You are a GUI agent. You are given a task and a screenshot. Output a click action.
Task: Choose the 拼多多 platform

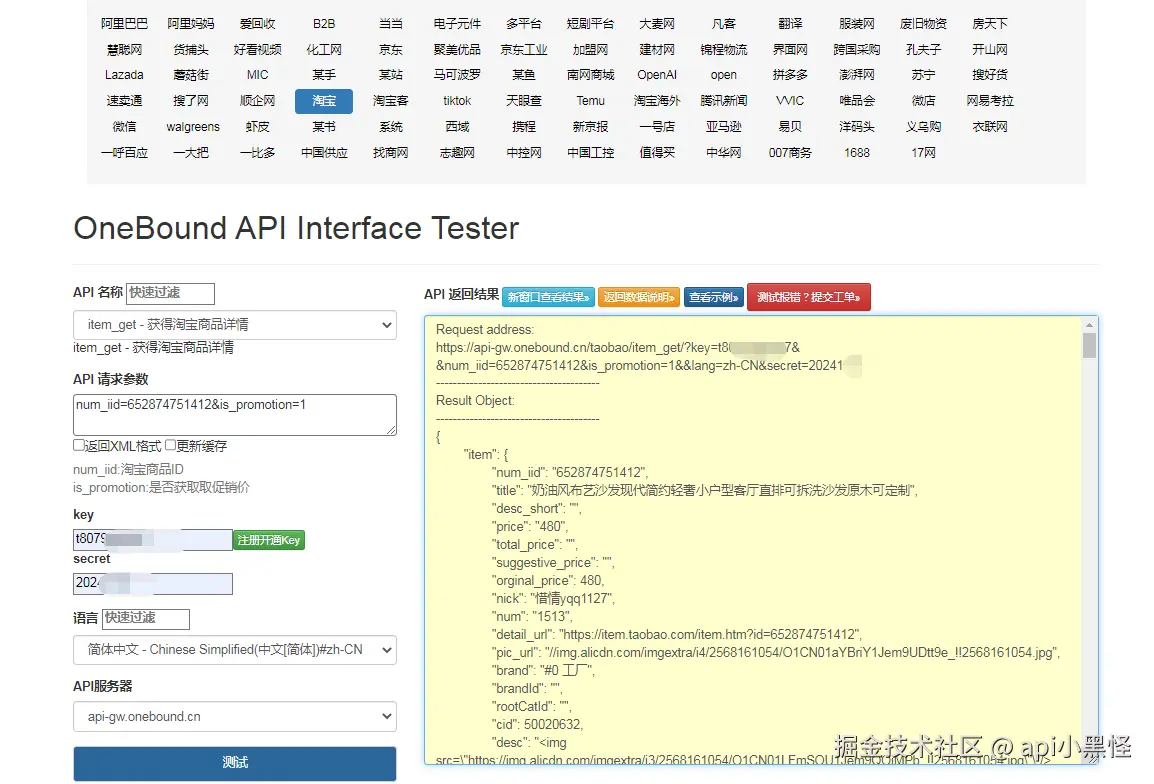790,75
